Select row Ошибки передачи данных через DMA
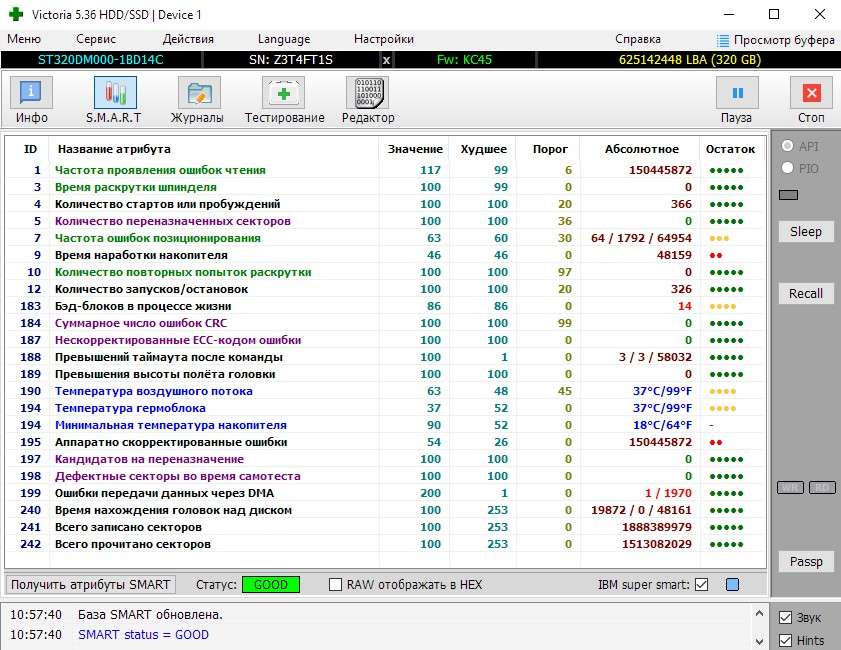841x650 pixels. tap(385, 493)
